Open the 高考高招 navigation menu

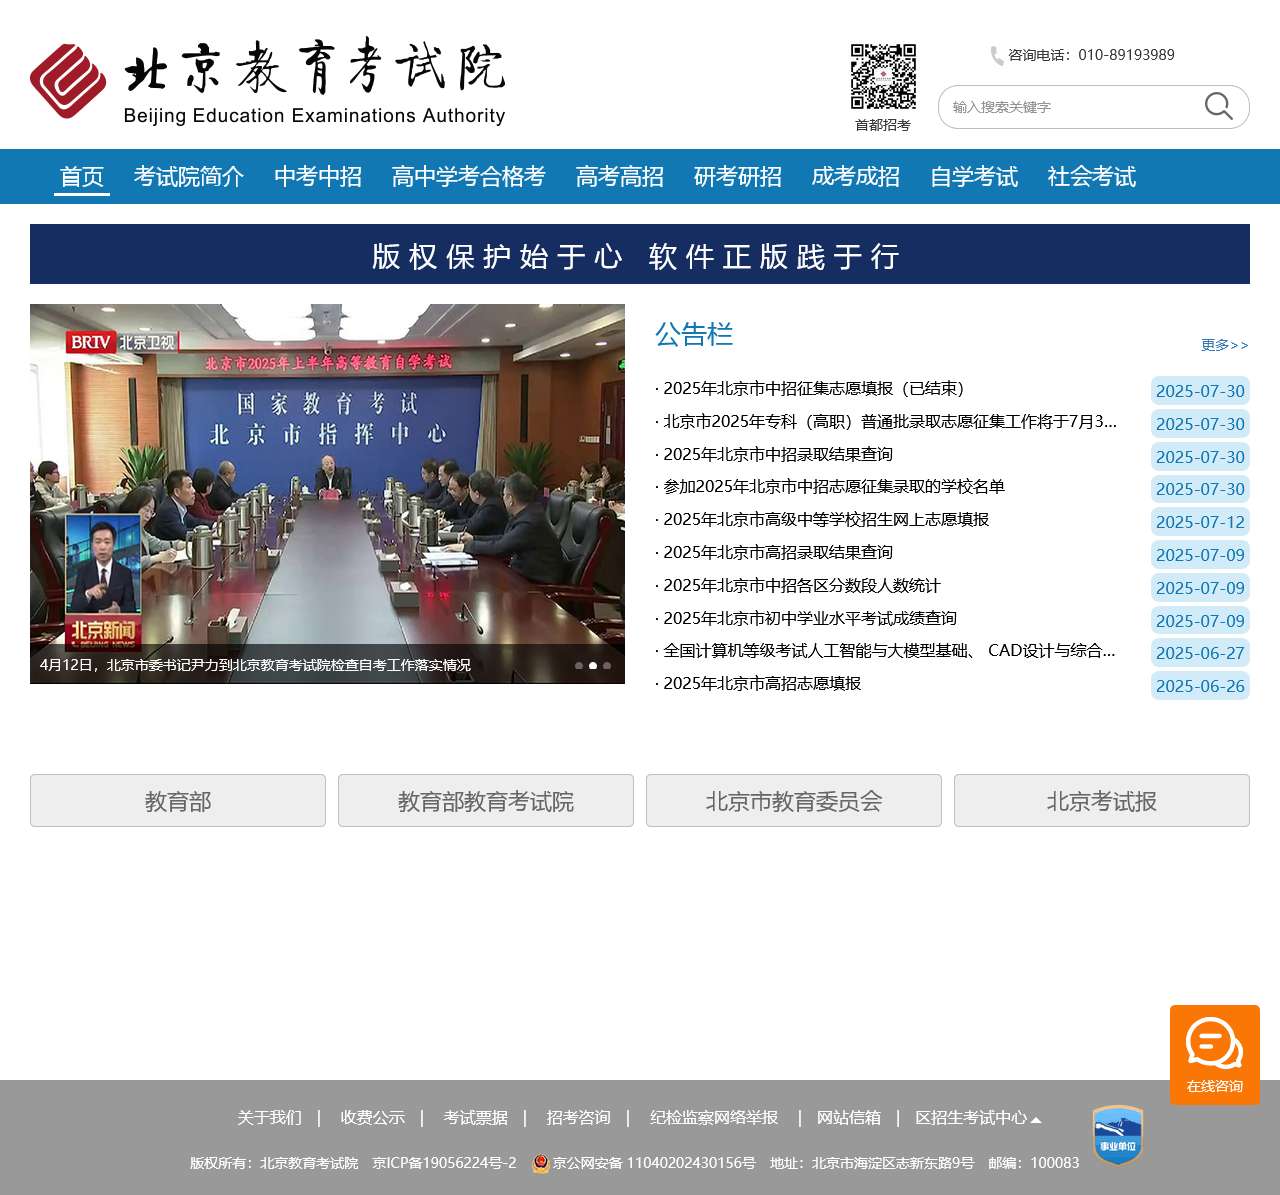(x=619, y=177)
